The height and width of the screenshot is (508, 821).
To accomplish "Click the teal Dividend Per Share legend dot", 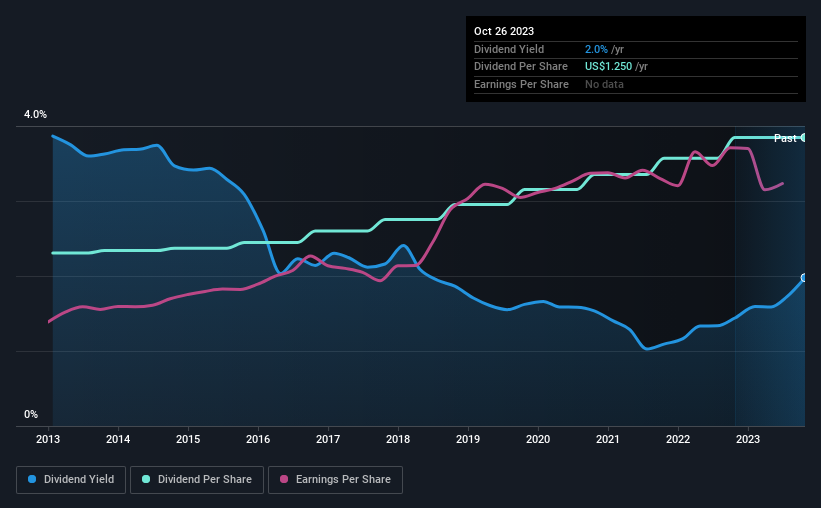I will coord(146,479).
